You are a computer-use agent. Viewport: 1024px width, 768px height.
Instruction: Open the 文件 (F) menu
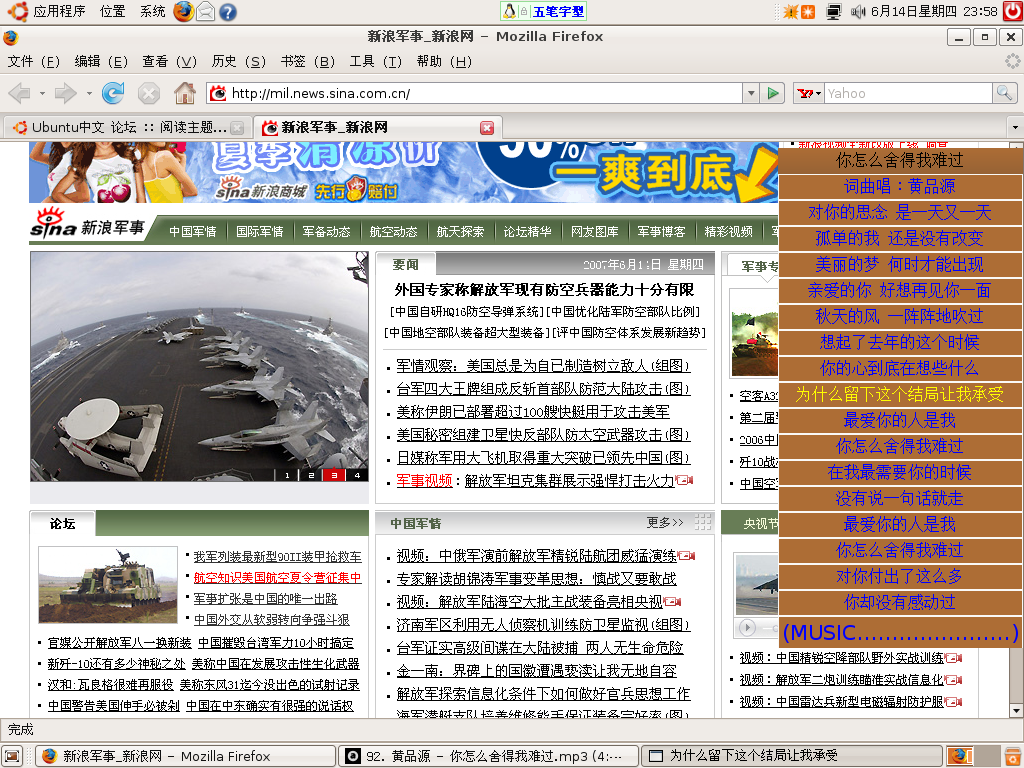pos(33,61)
